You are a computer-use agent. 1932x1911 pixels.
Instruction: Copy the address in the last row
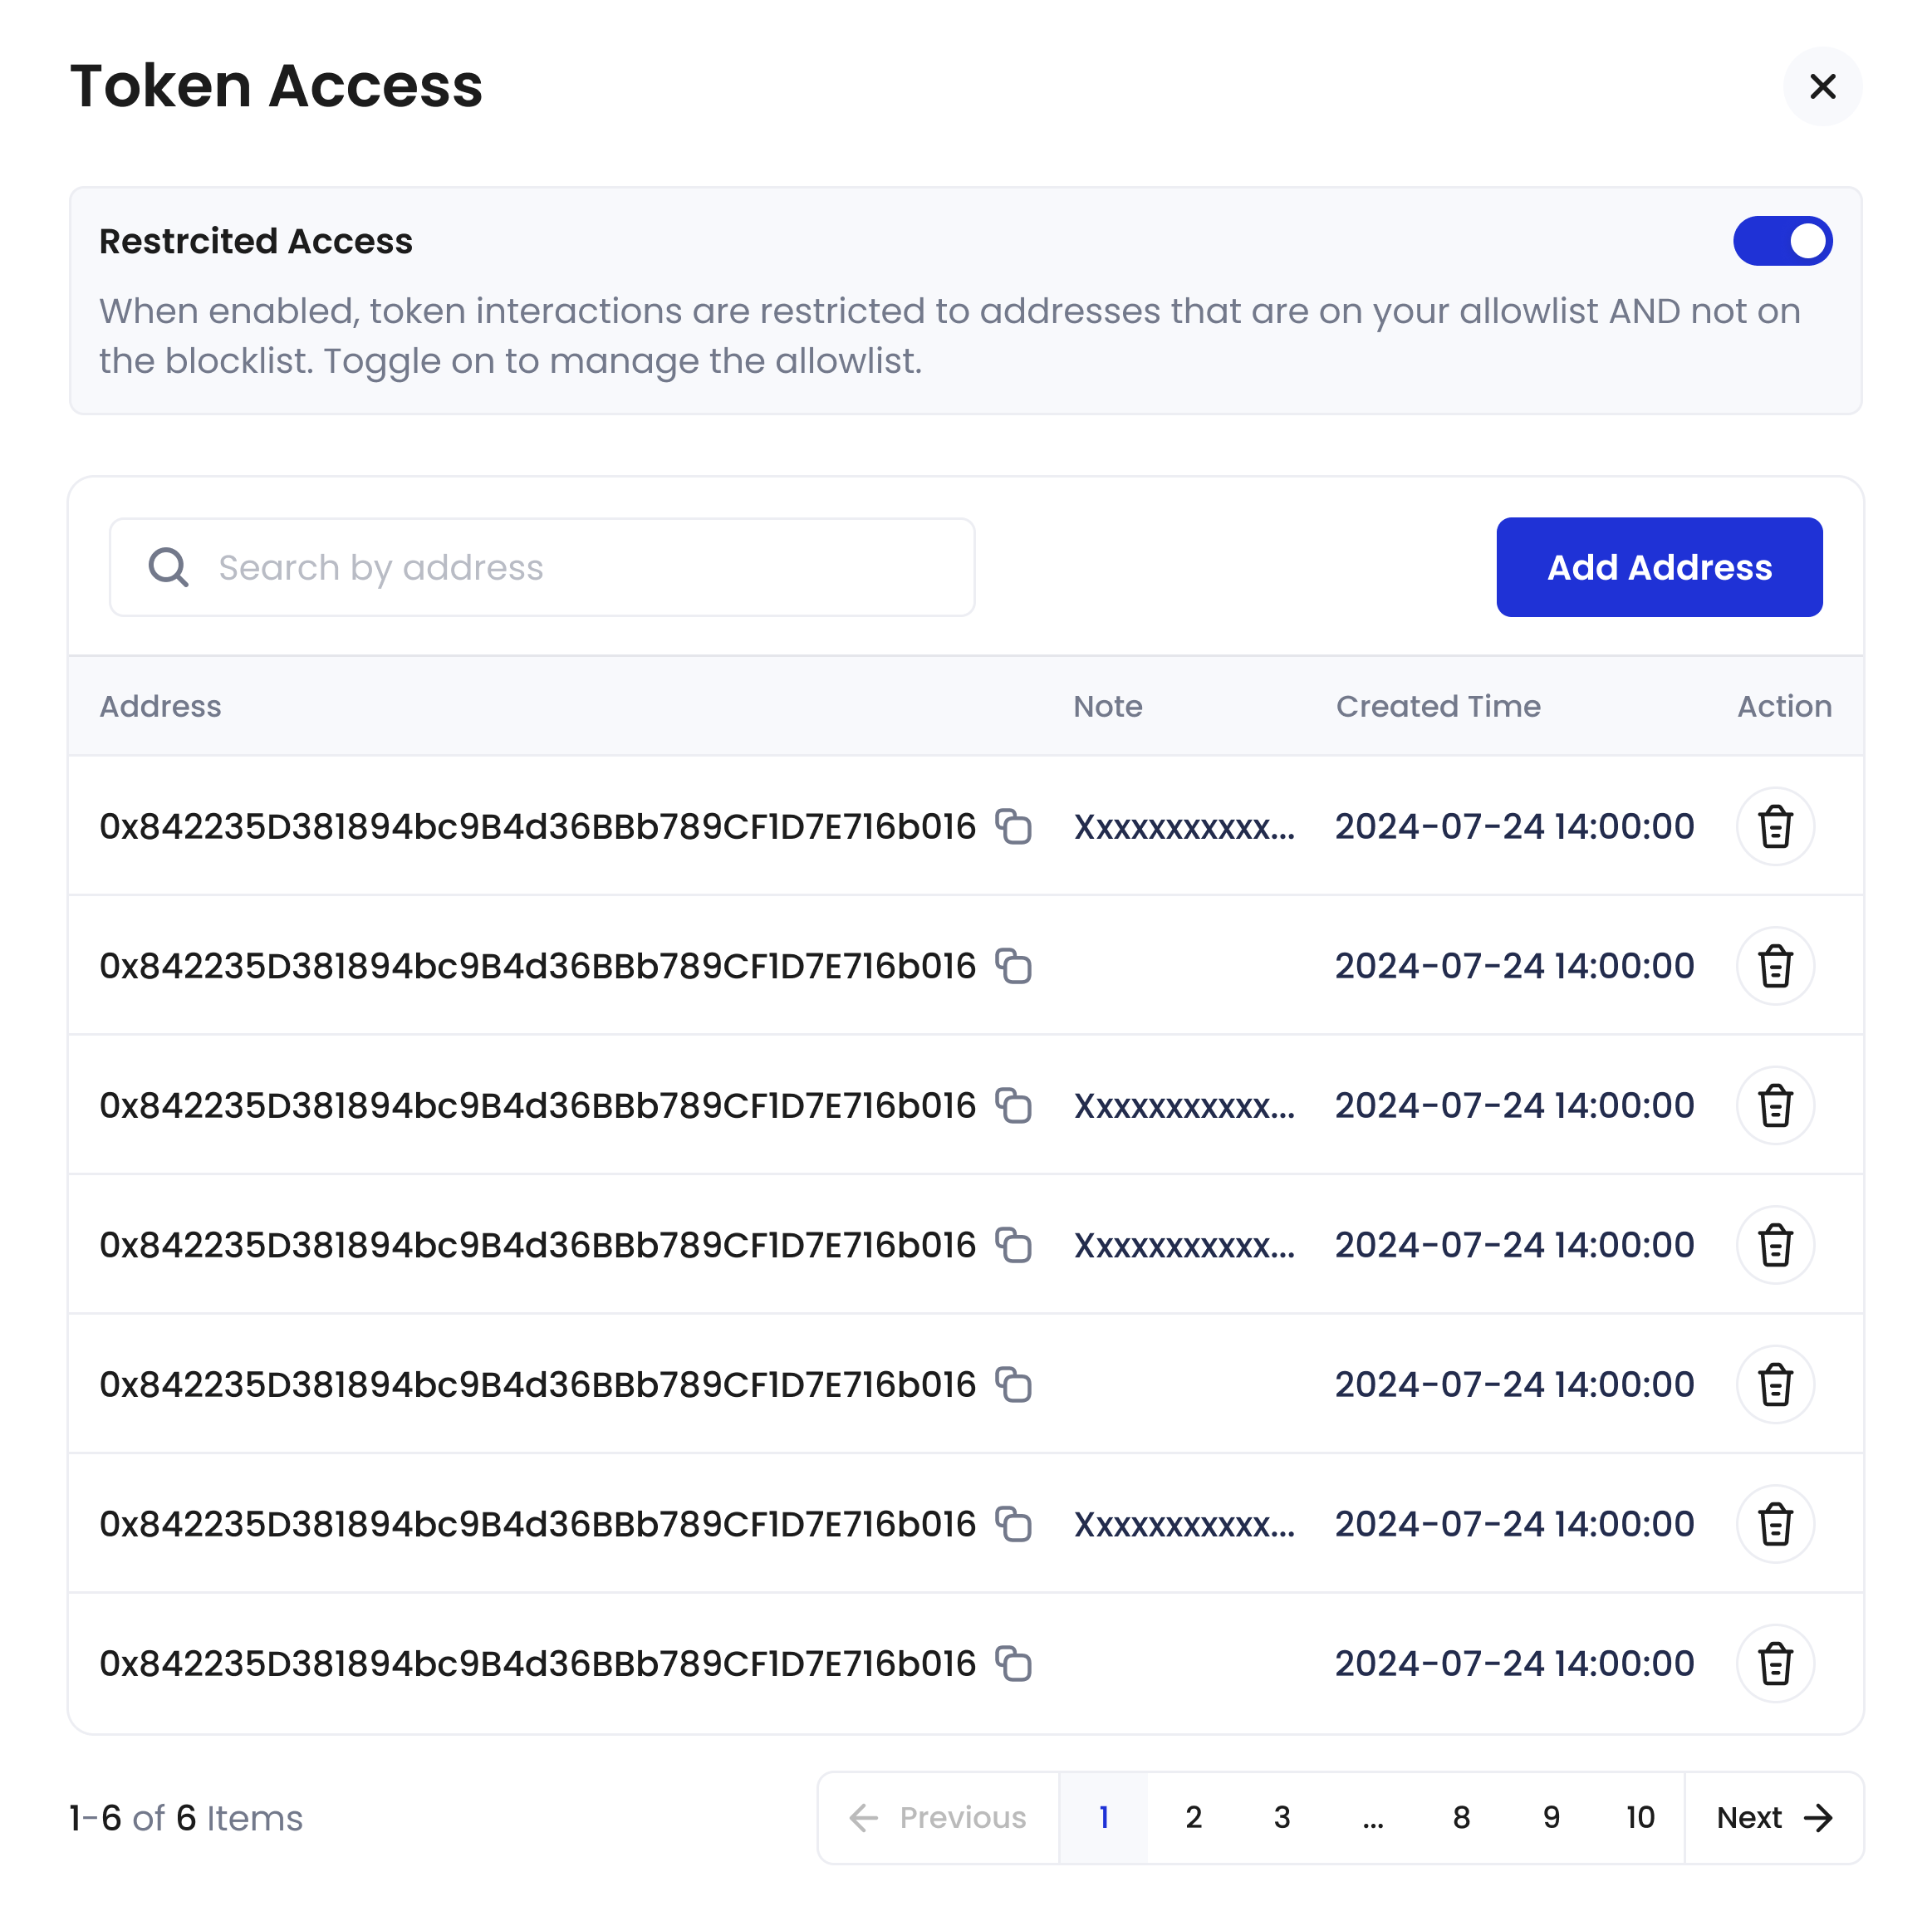(1015, 1663)
